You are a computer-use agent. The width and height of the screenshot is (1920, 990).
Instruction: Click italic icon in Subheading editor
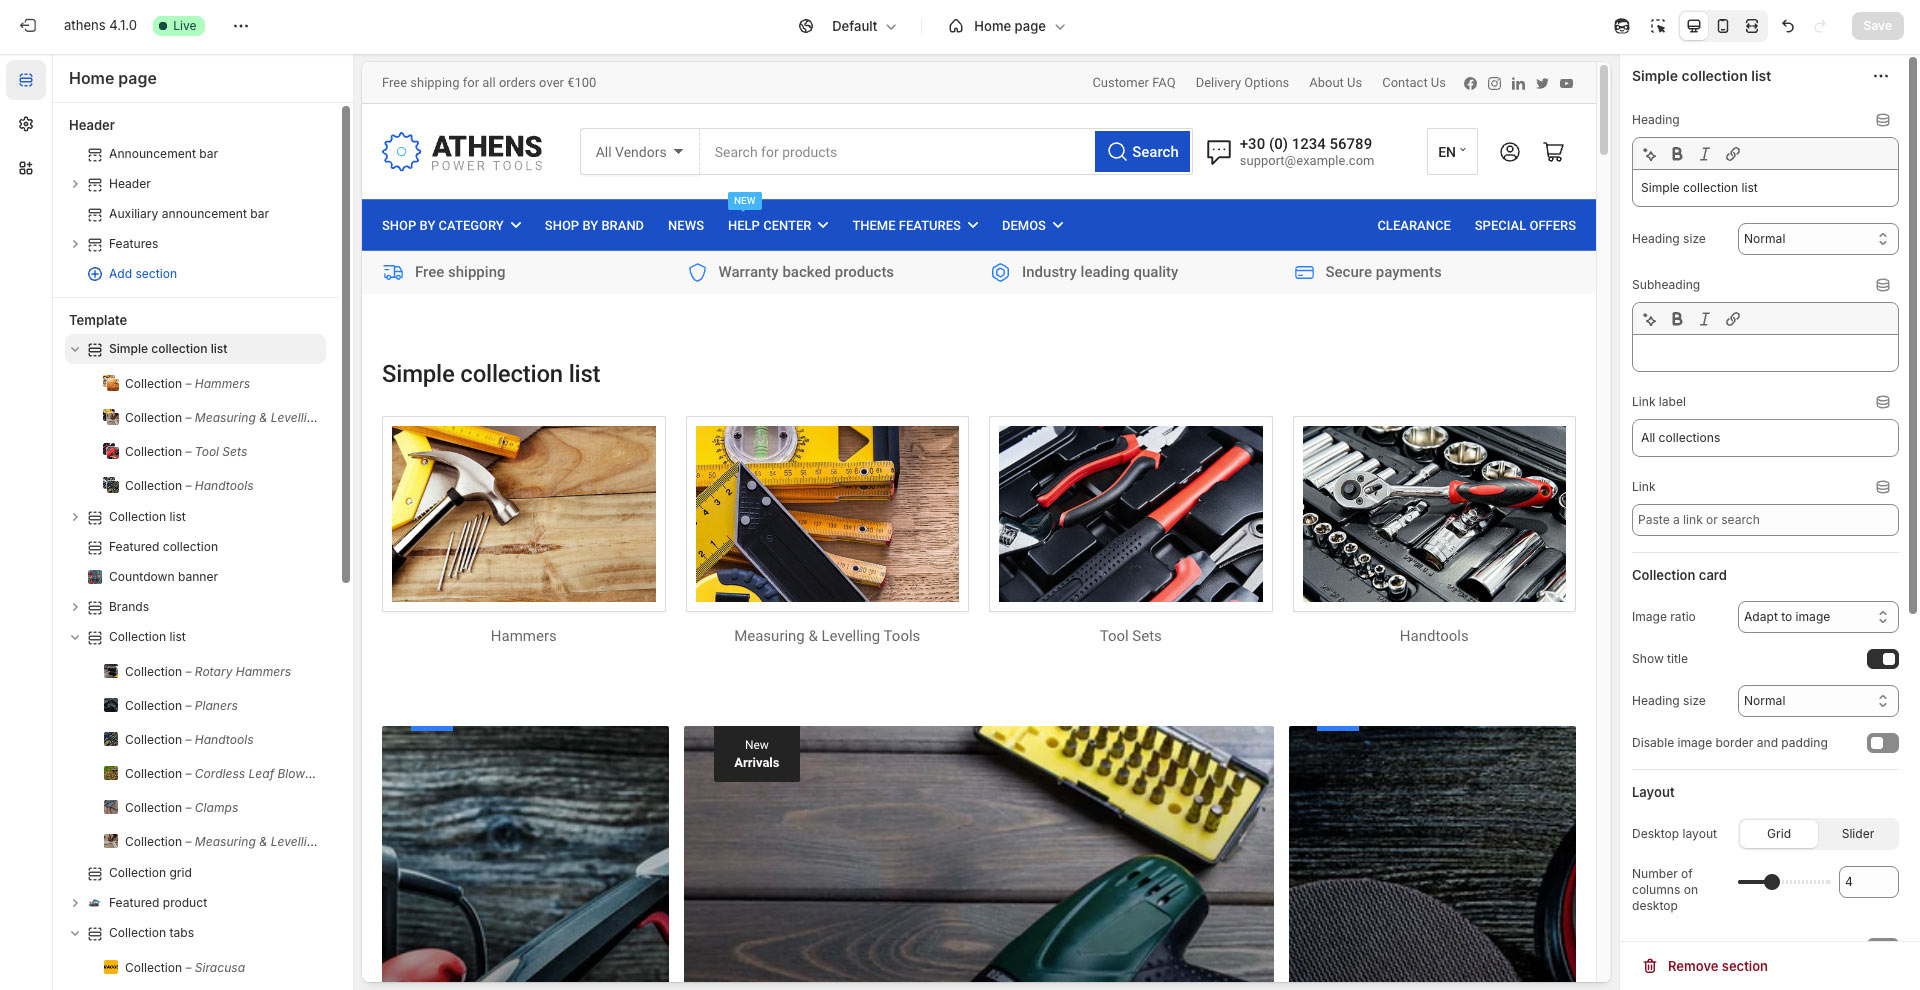1705,319
